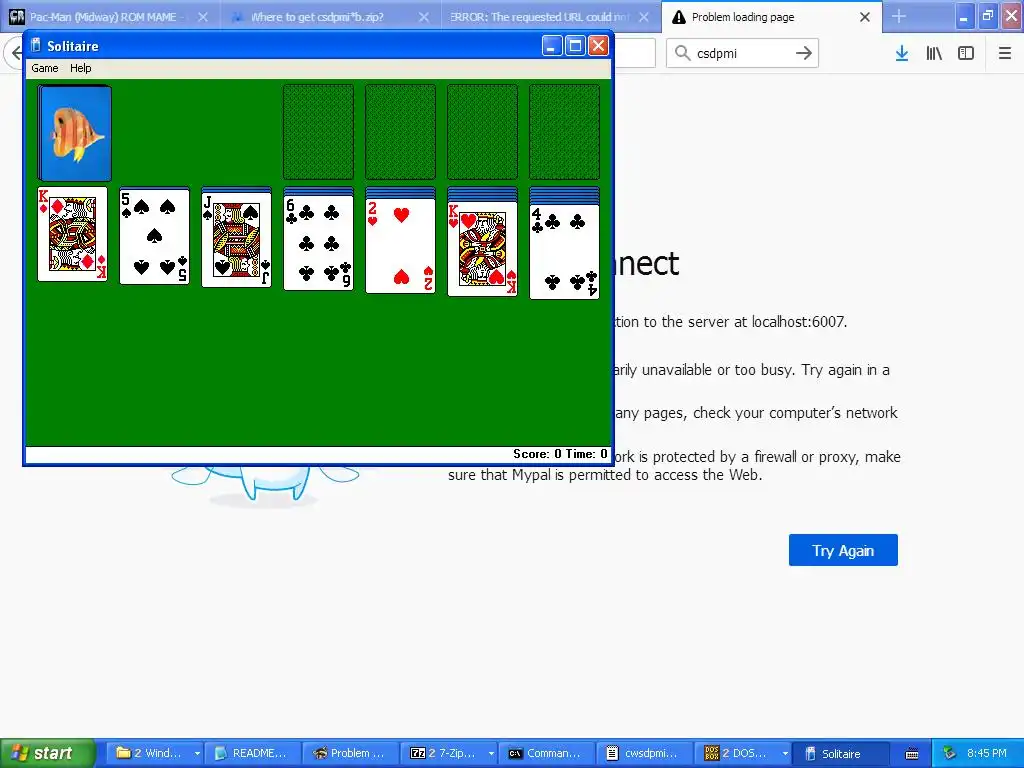The width and height of the screenshot is (1024, 768).
Task: Close the Pac-Man ROM MAME tab
Action: point(203,17)
